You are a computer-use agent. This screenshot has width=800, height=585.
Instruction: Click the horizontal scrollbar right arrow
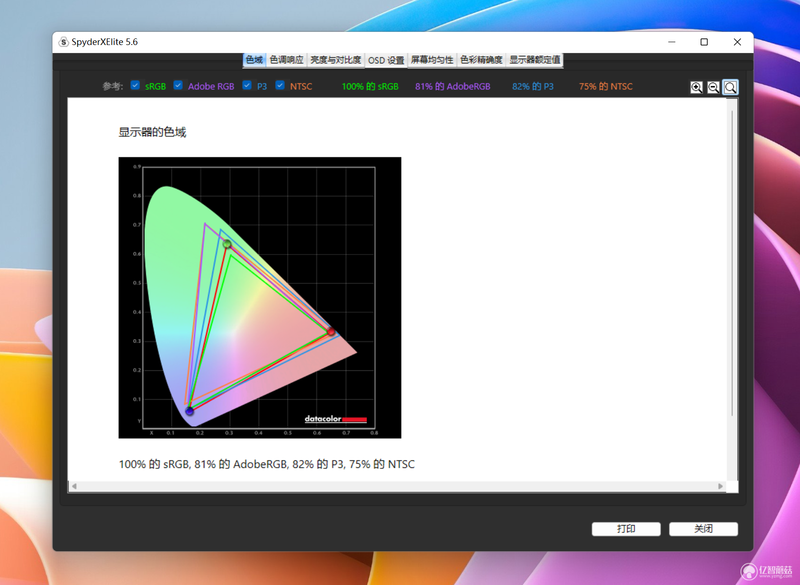(x=720, y=486)
